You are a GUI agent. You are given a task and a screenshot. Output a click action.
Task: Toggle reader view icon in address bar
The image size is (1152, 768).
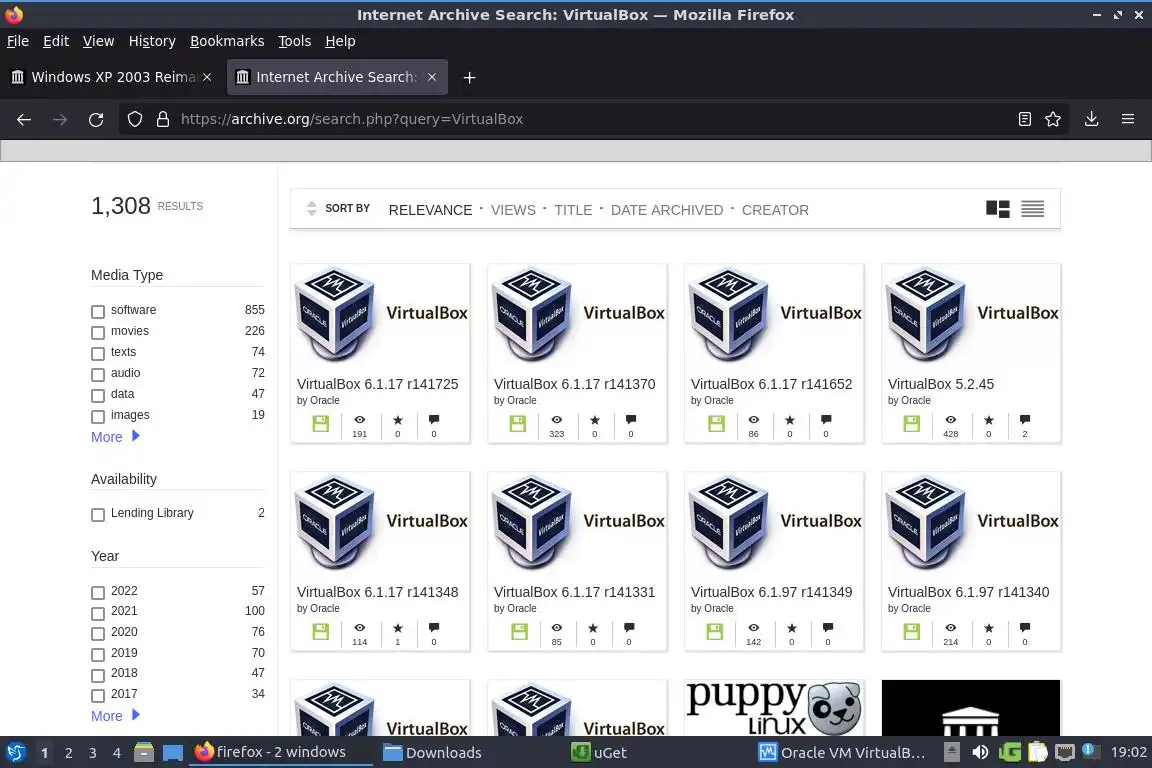coord(1024,119)
